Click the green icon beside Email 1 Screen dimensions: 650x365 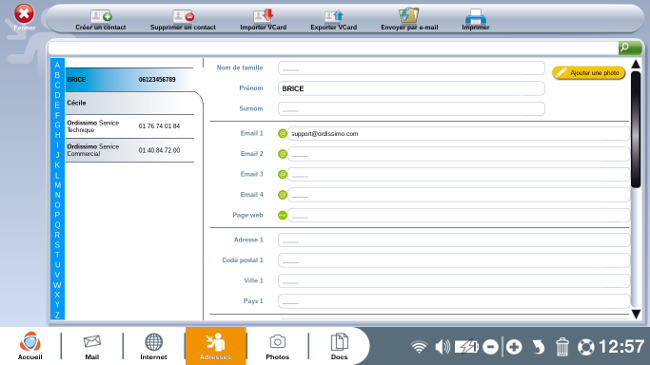[x=282, y=134]
